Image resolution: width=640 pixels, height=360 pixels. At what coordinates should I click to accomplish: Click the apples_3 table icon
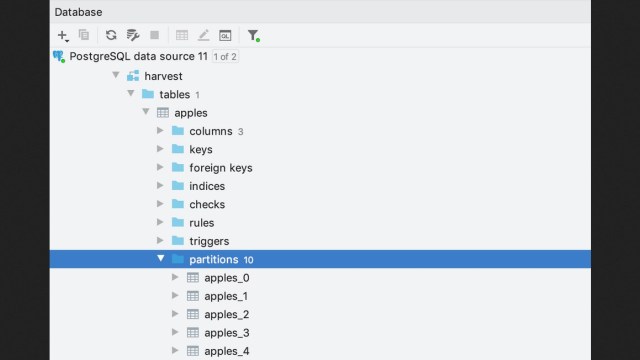[193, 333]
